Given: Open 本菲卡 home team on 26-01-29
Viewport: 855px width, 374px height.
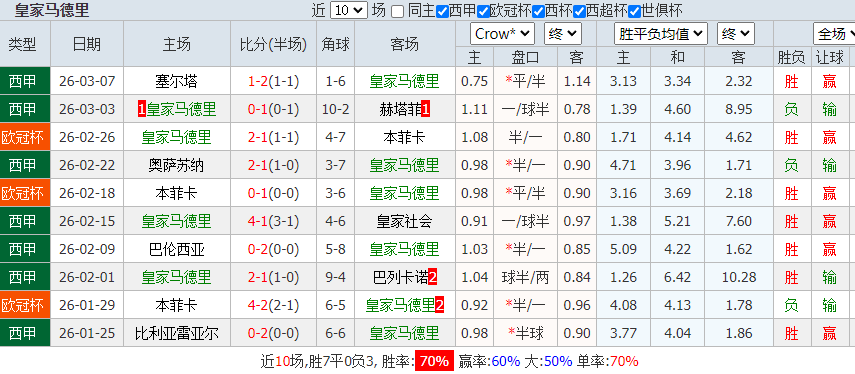Looking at the screenshot, I should [x=177, y=305].
